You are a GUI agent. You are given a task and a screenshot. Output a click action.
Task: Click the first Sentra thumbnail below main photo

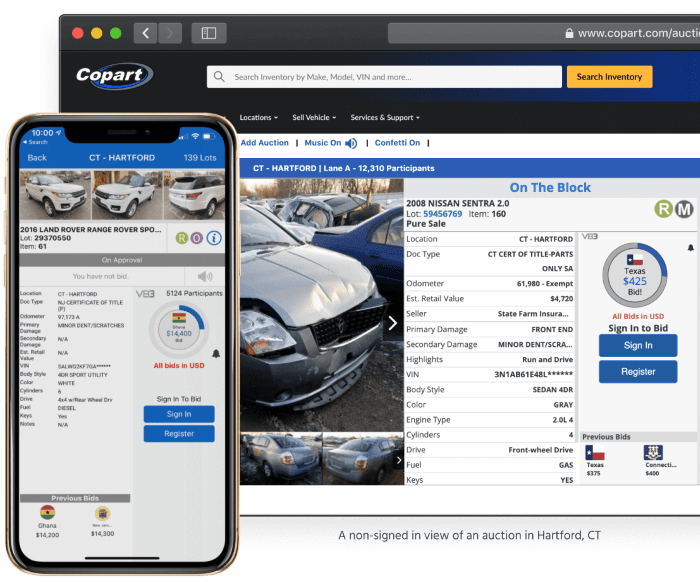281,459
